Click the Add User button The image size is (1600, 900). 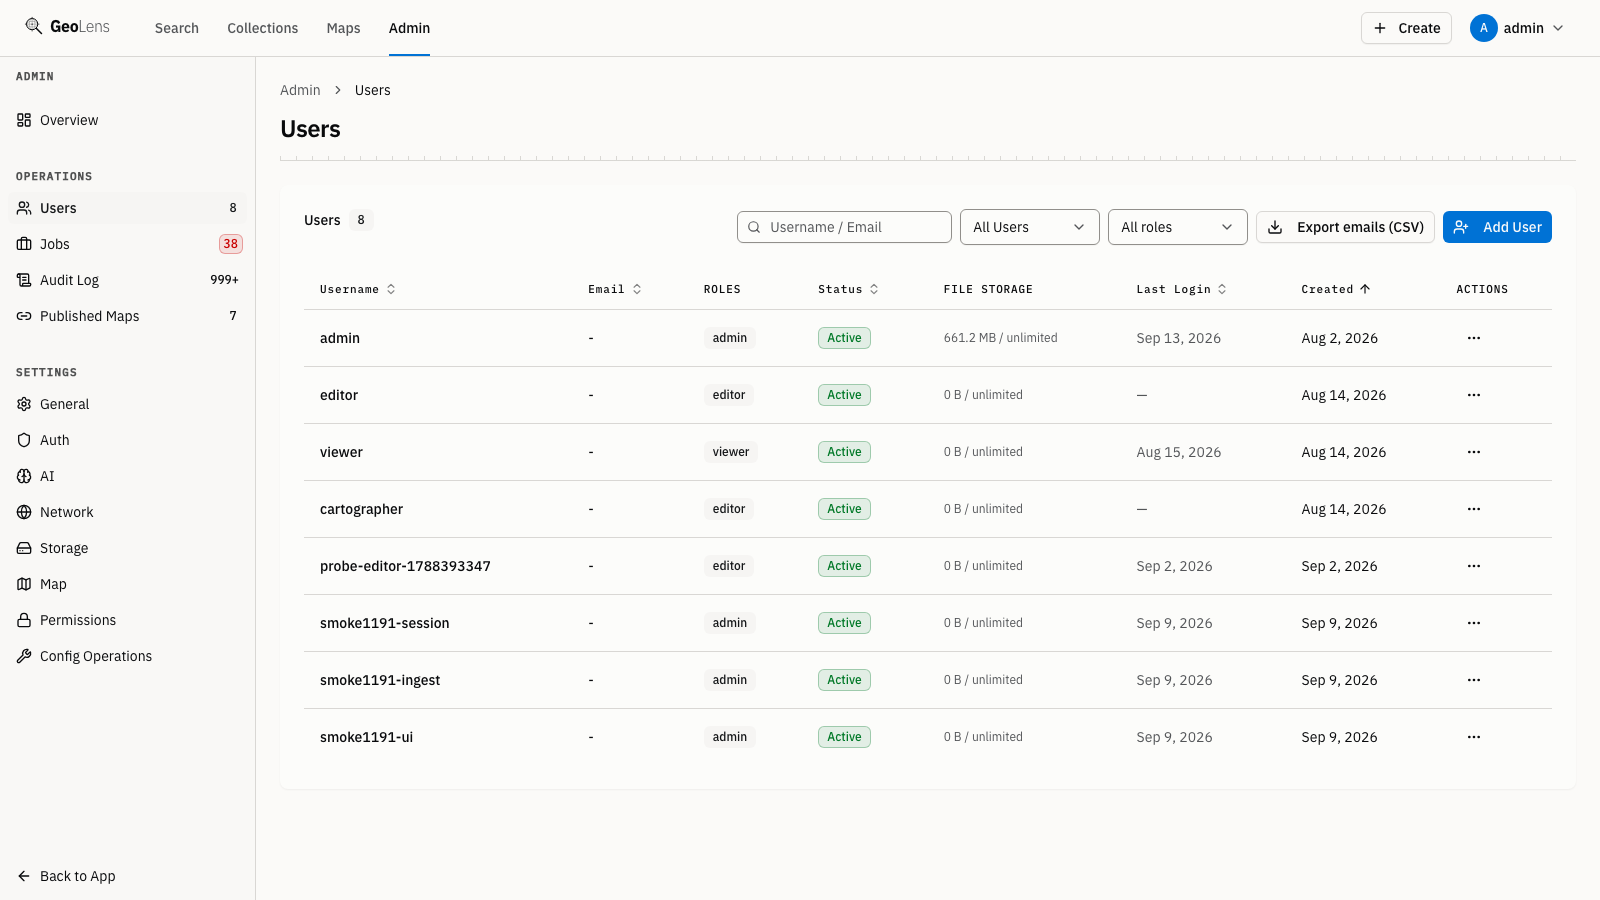click(1497, 227)
